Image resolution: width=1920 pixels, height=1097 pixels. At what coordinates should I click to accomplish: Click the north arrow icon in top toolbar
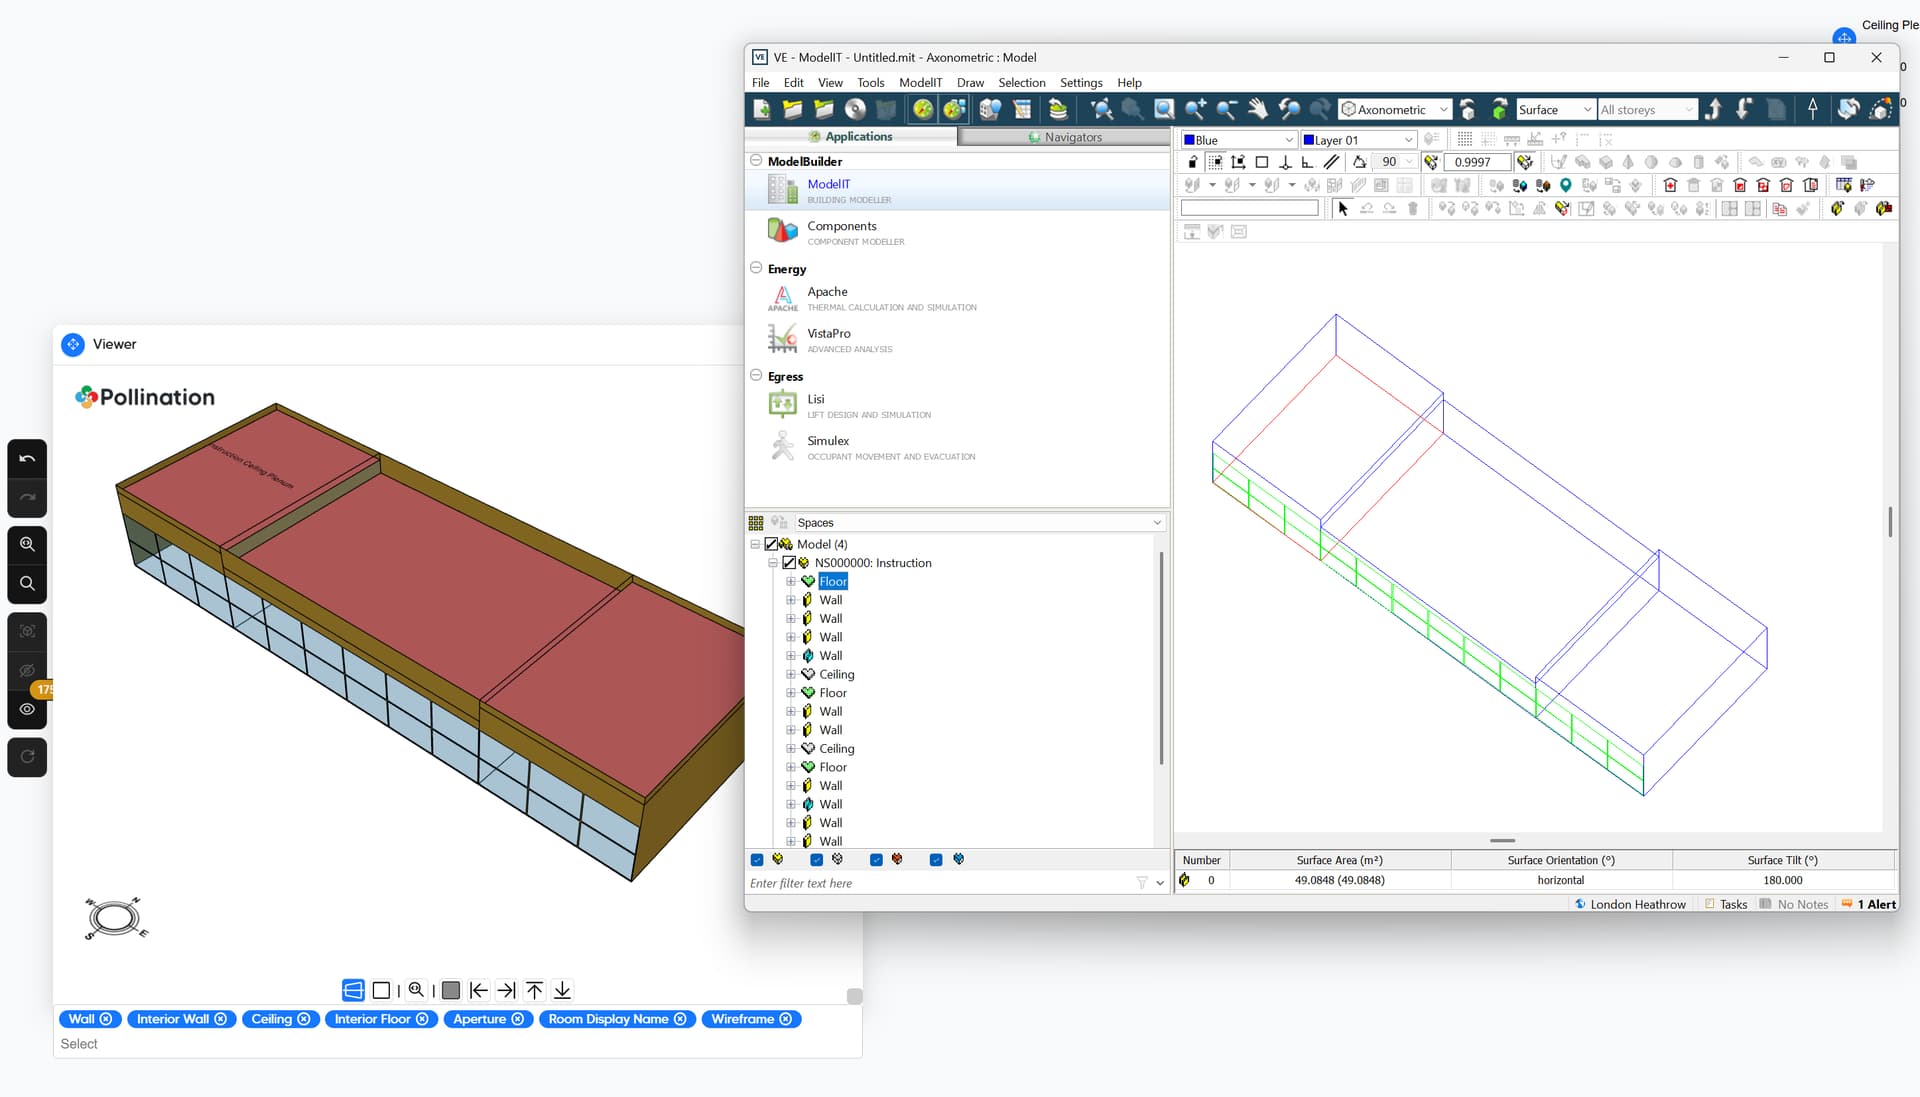point(1813,109)
